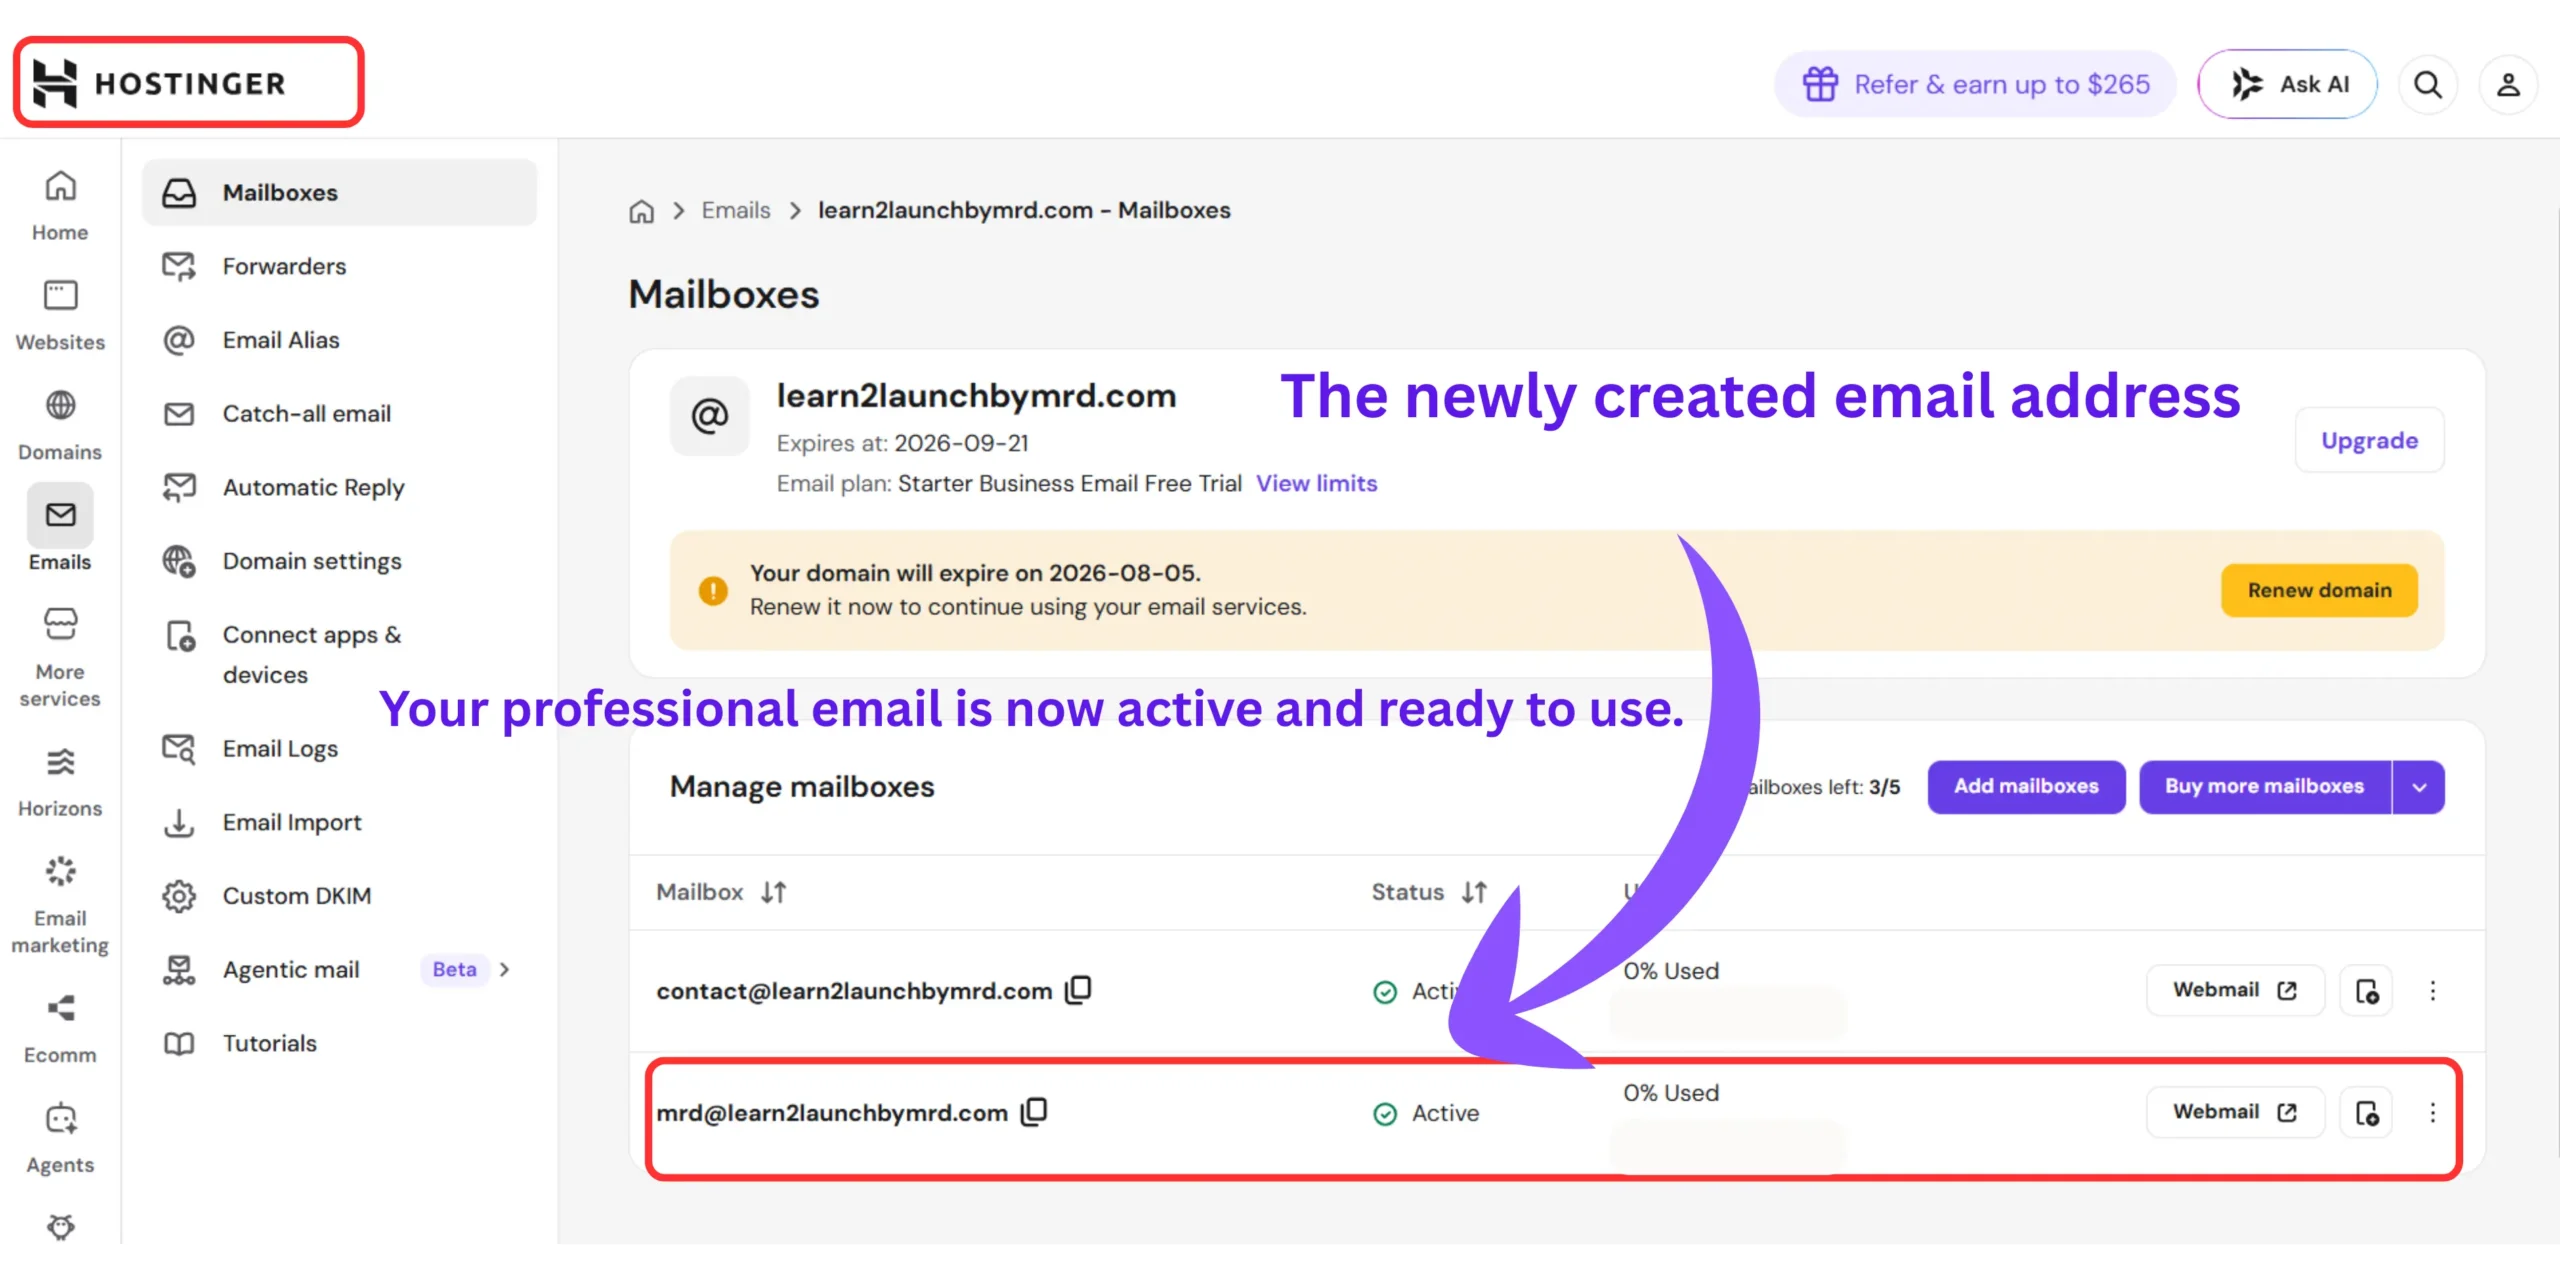
Task: Open Agents from the sidebar
Action: 60,1138
